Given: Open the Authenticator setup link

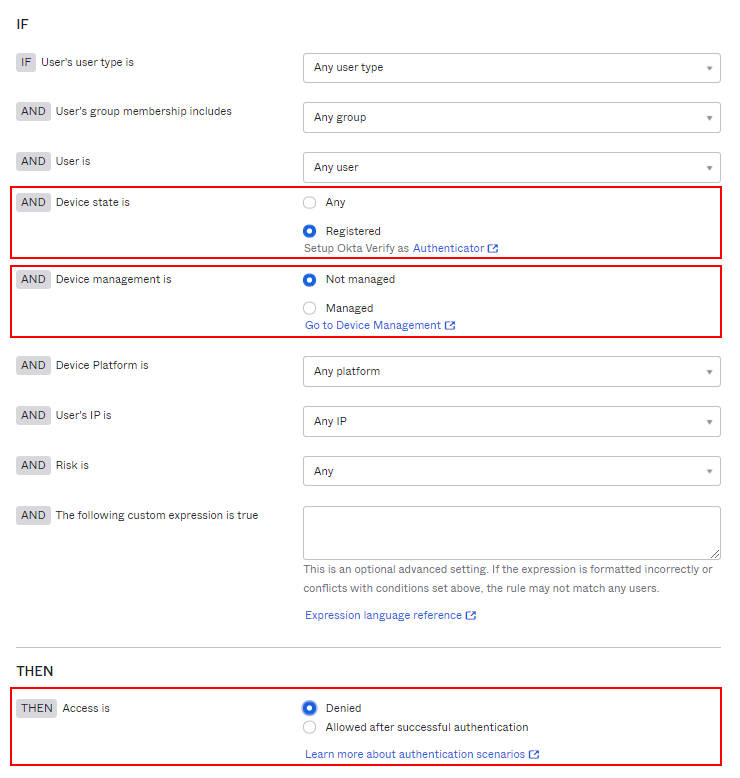Looking at the screenshot, I should point(448,248).
